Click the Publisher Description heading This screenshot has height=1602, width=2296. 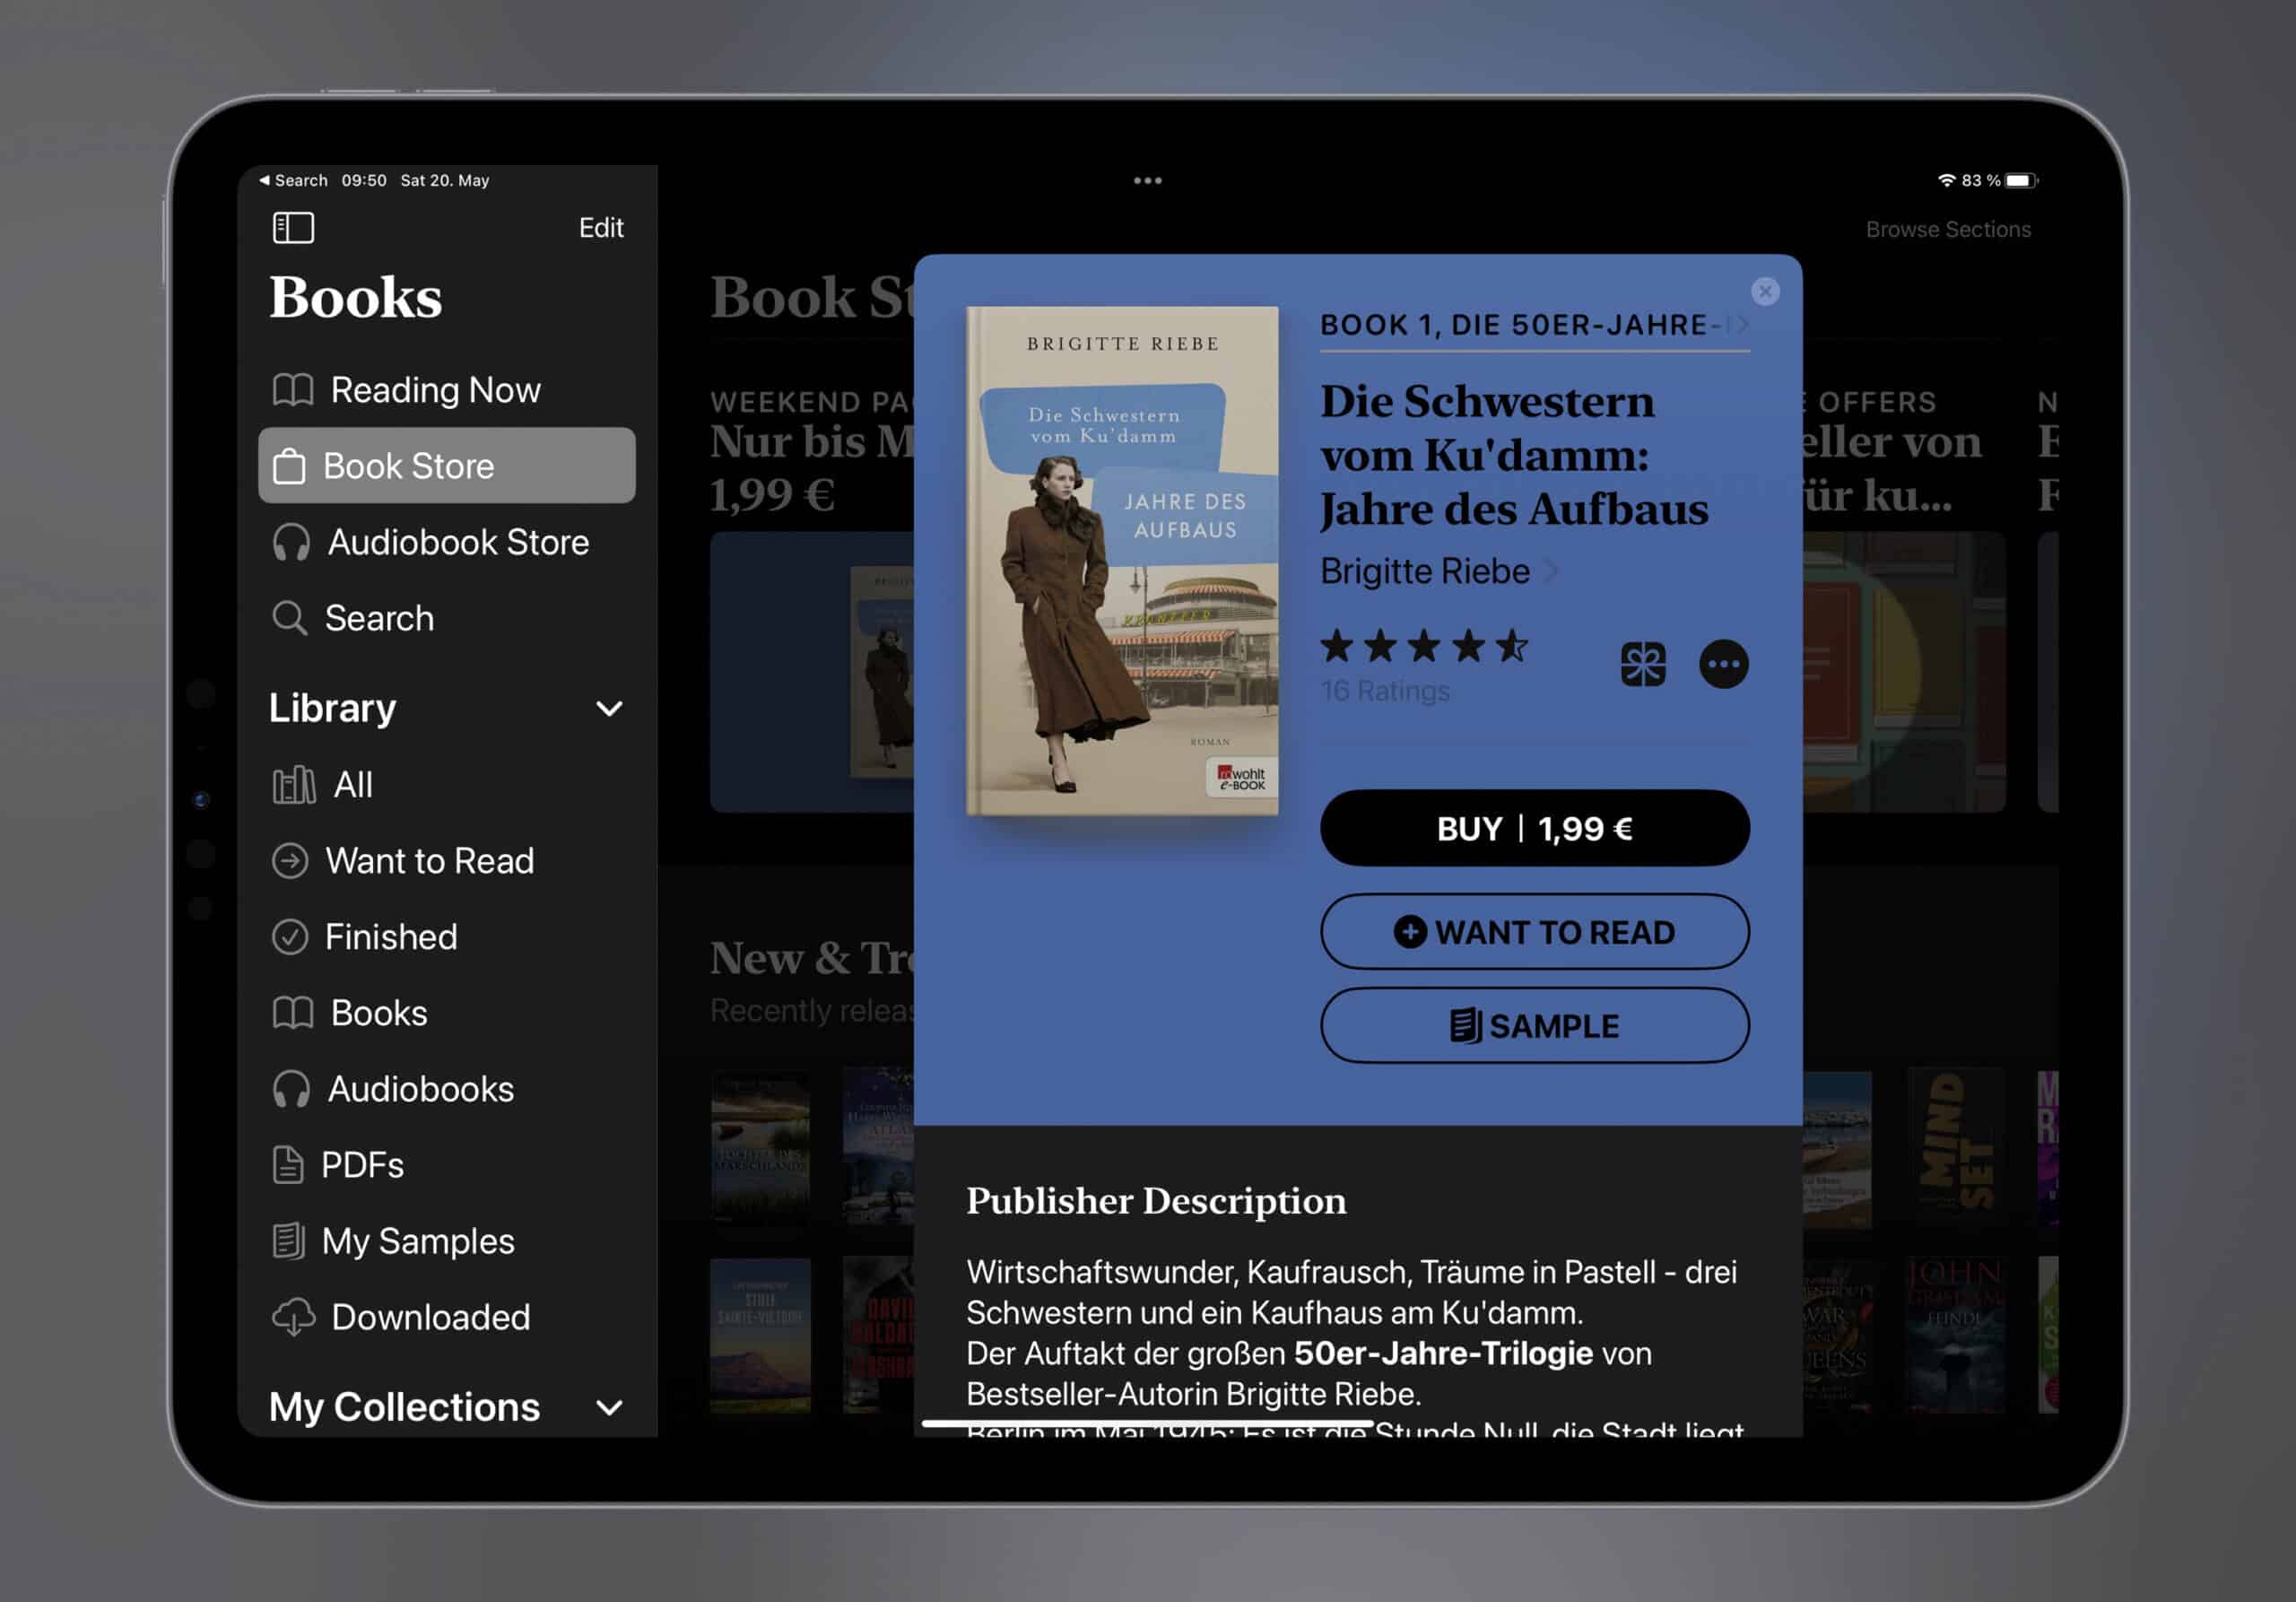(x=1156, y=1201)
